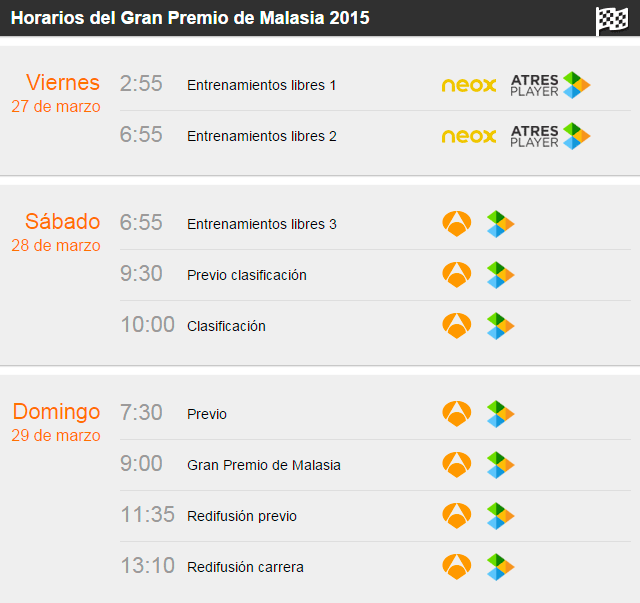This screenshot has width=640, height=603.
Task: Open the Atresplayer logo for Entrenamientos libres 2
Action: pyautogui.click(x=550, y=136)
